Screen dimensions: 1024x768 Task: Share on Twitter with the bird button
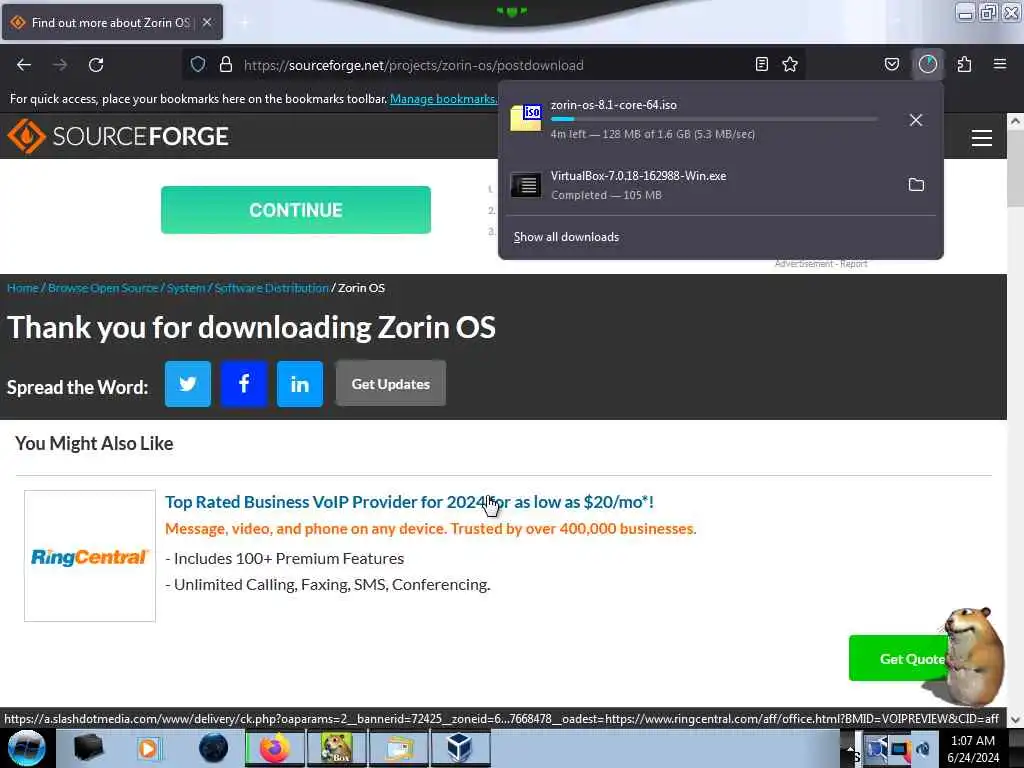(x=188, y=384)
